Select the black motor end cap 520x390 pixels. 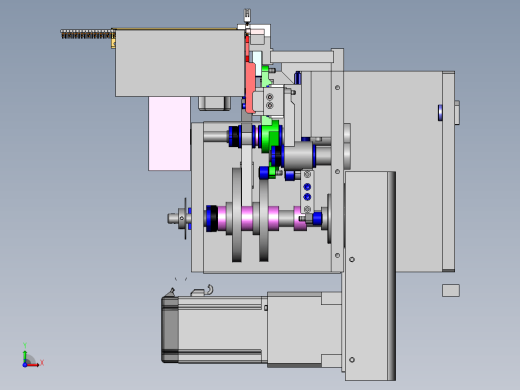pyautogui.click(x=170, y=329)
